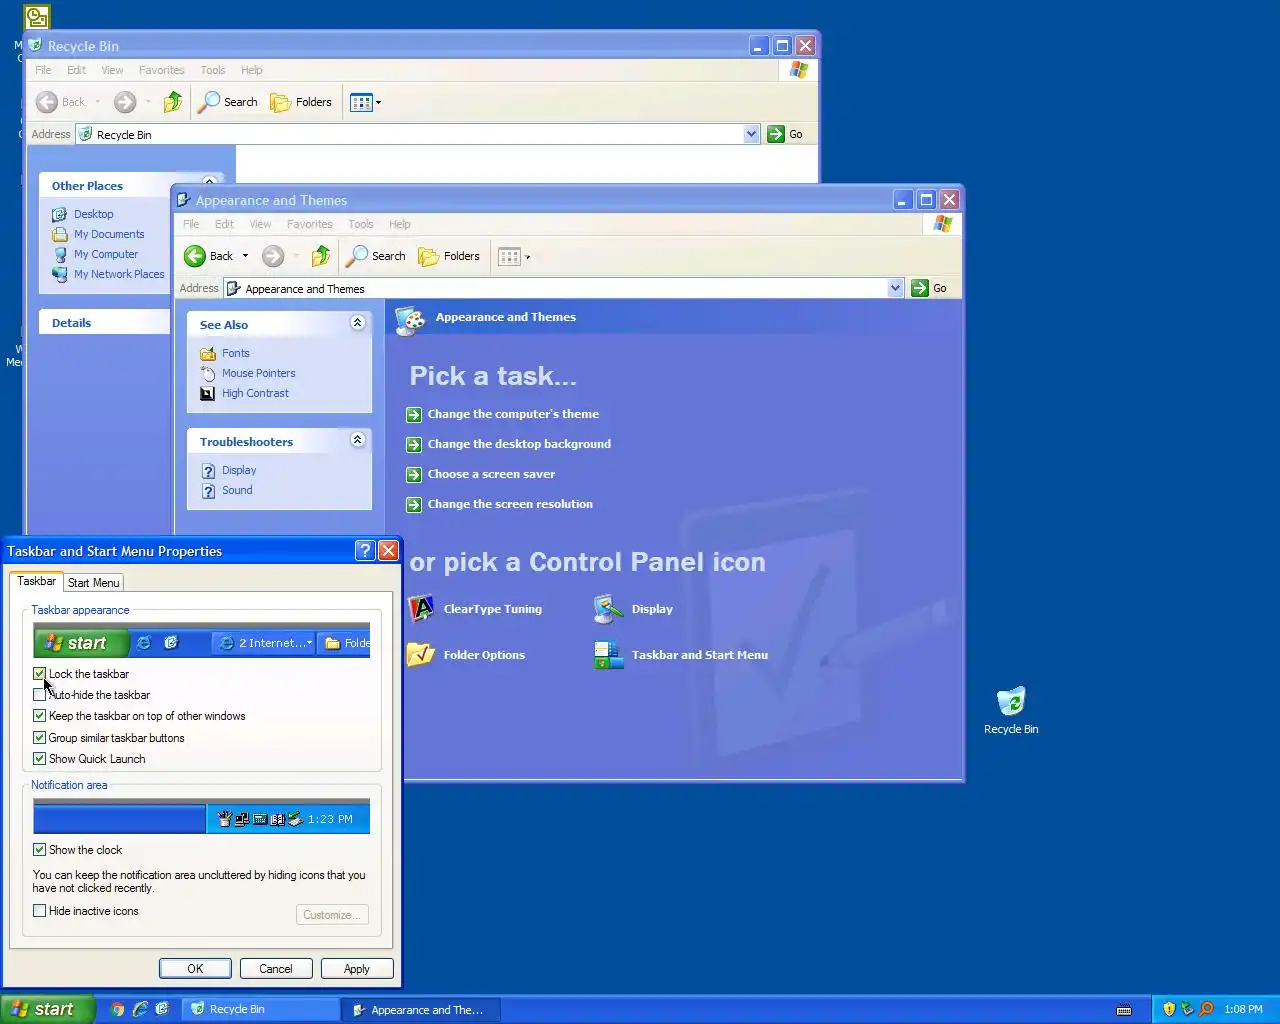Open My Network Places in Other Places
Image resolution: width=1280 pixels, height=1024 pixels.
[119, 274]
